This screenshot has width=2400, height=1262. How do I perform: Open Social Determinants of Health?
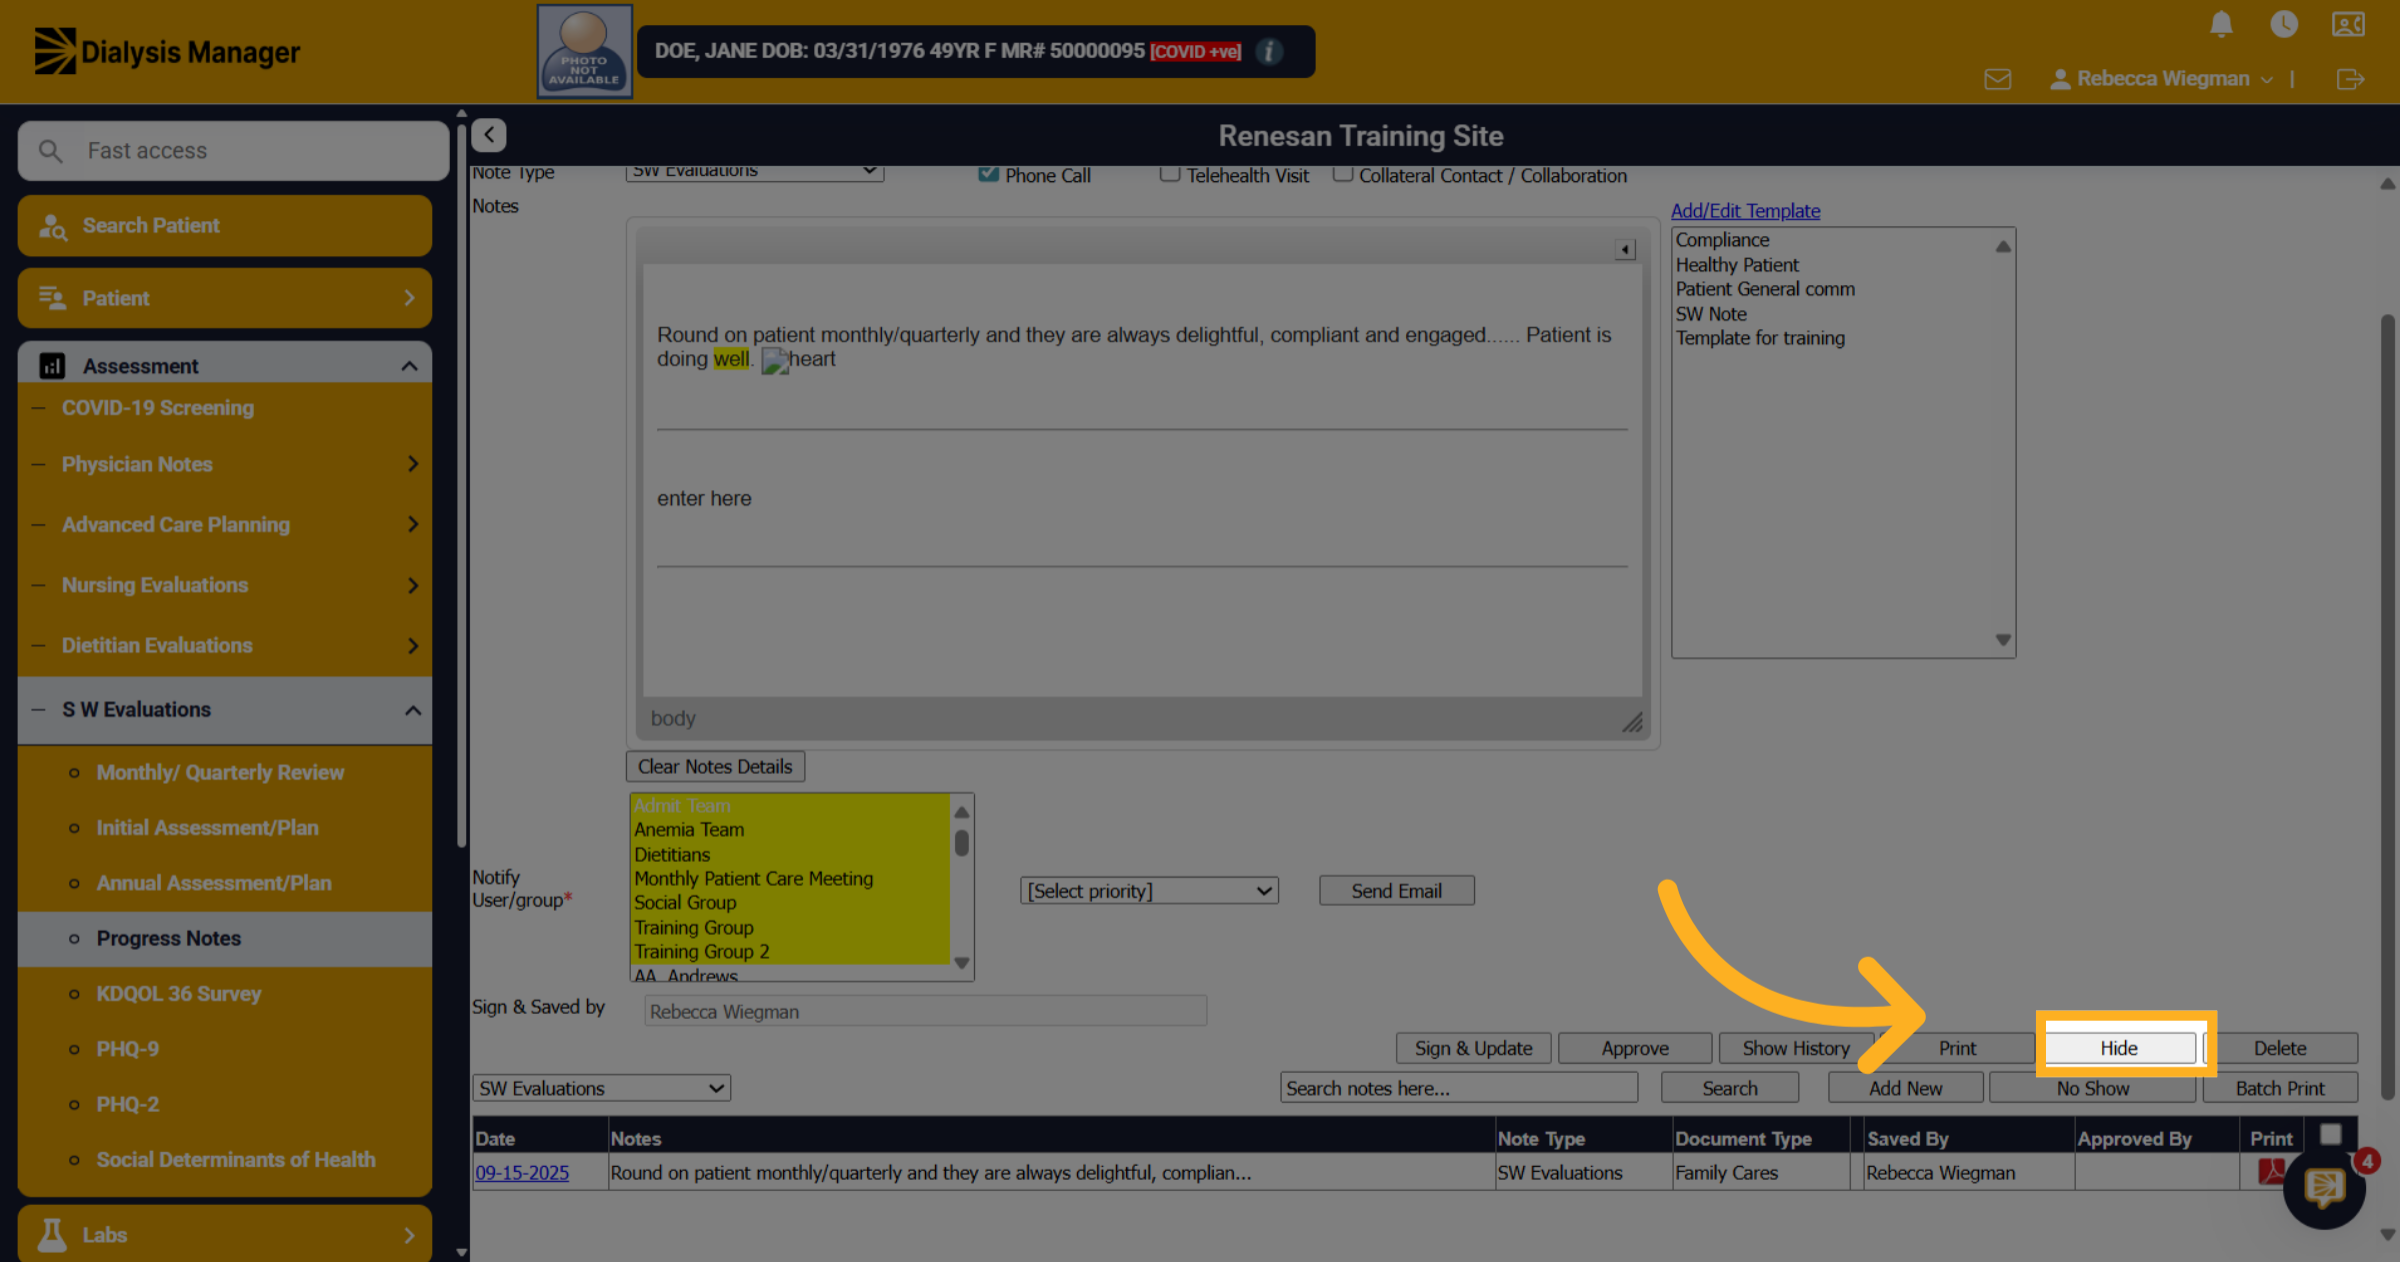pos(236,1159)
